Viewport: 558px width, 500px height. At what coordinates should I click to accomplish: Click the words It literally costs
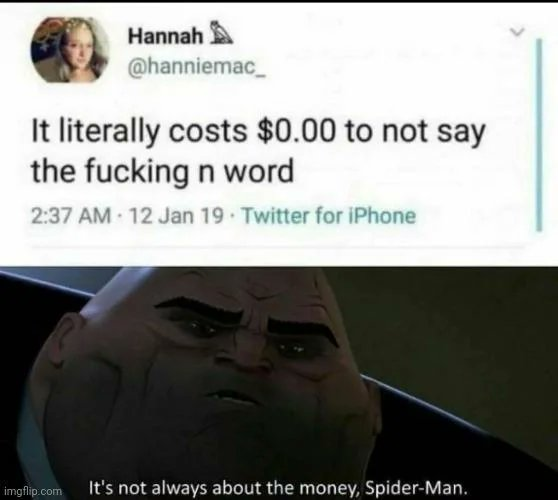[139, 132]
